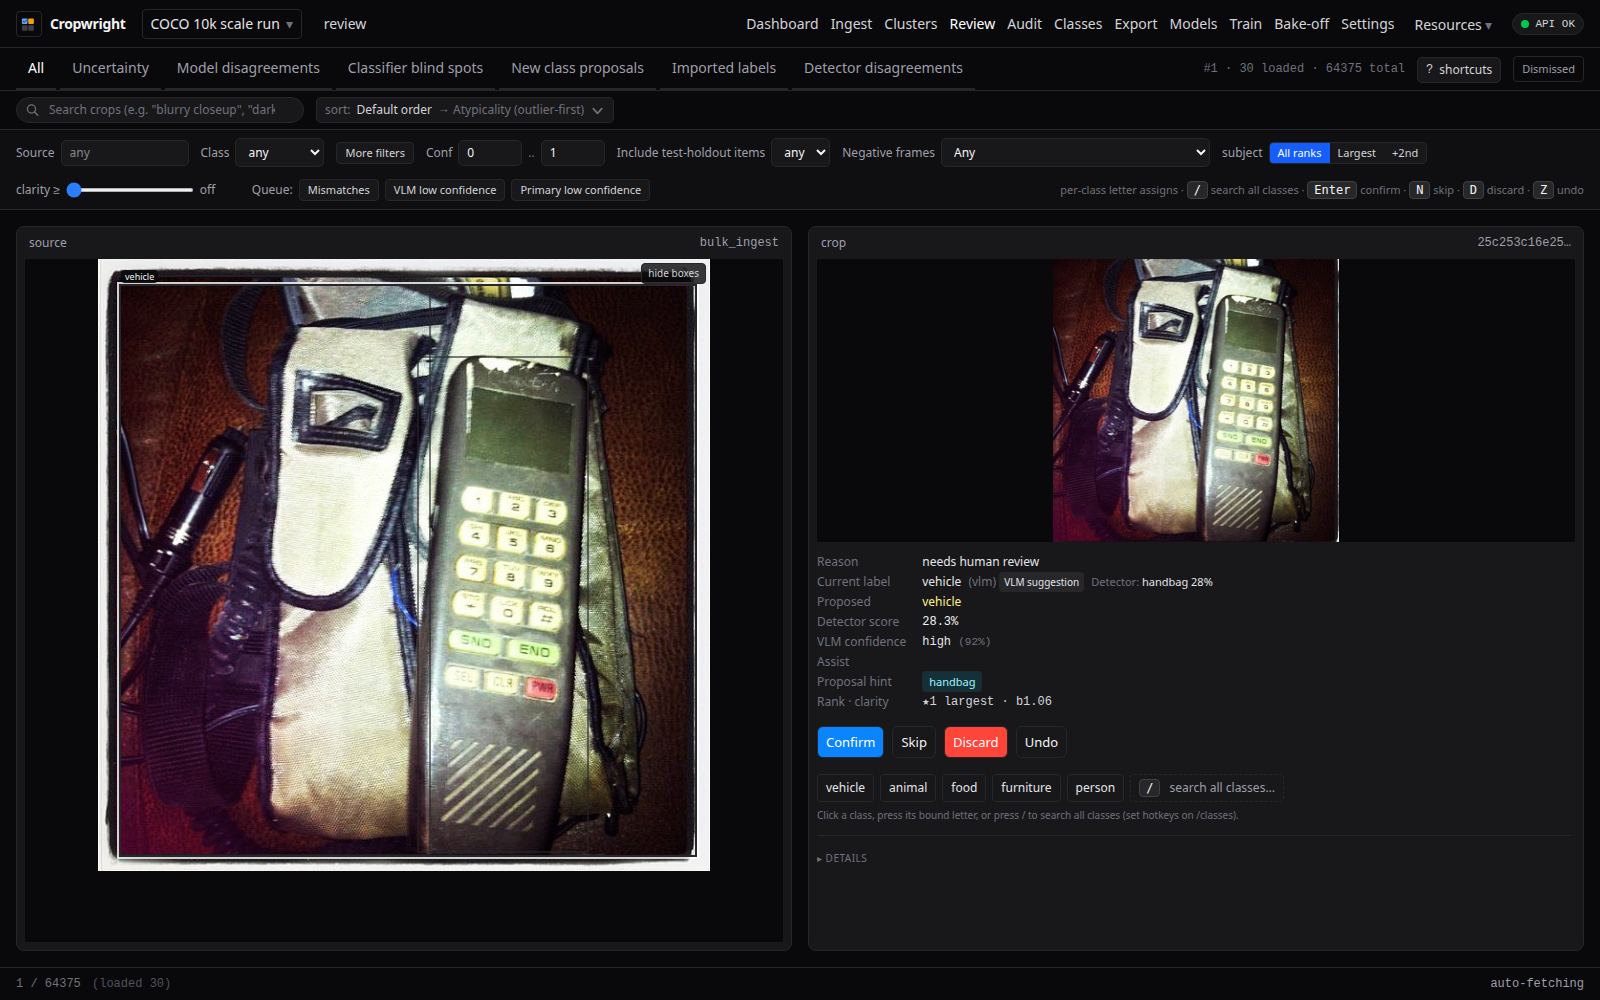The width and height of the screenshot is (1600, 1000).
Task: Open the COCO 10k scale run selector
Action: 222,24
